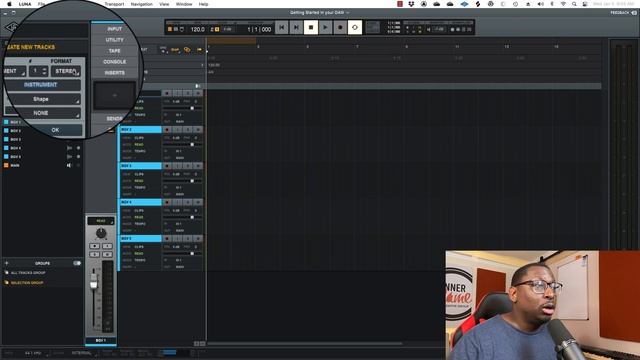Click the CONSOLE section label
Screen dimensions: 640x360
(x=115, y=62)
